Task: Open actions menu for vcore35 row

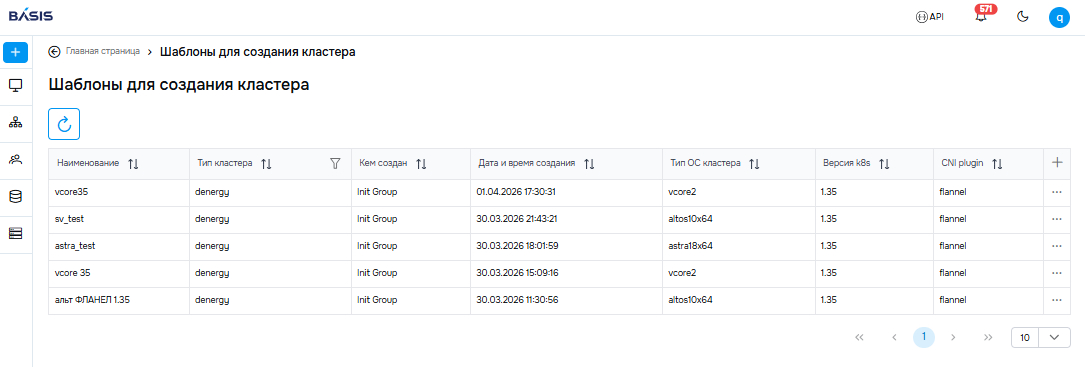Action: 1056,192
